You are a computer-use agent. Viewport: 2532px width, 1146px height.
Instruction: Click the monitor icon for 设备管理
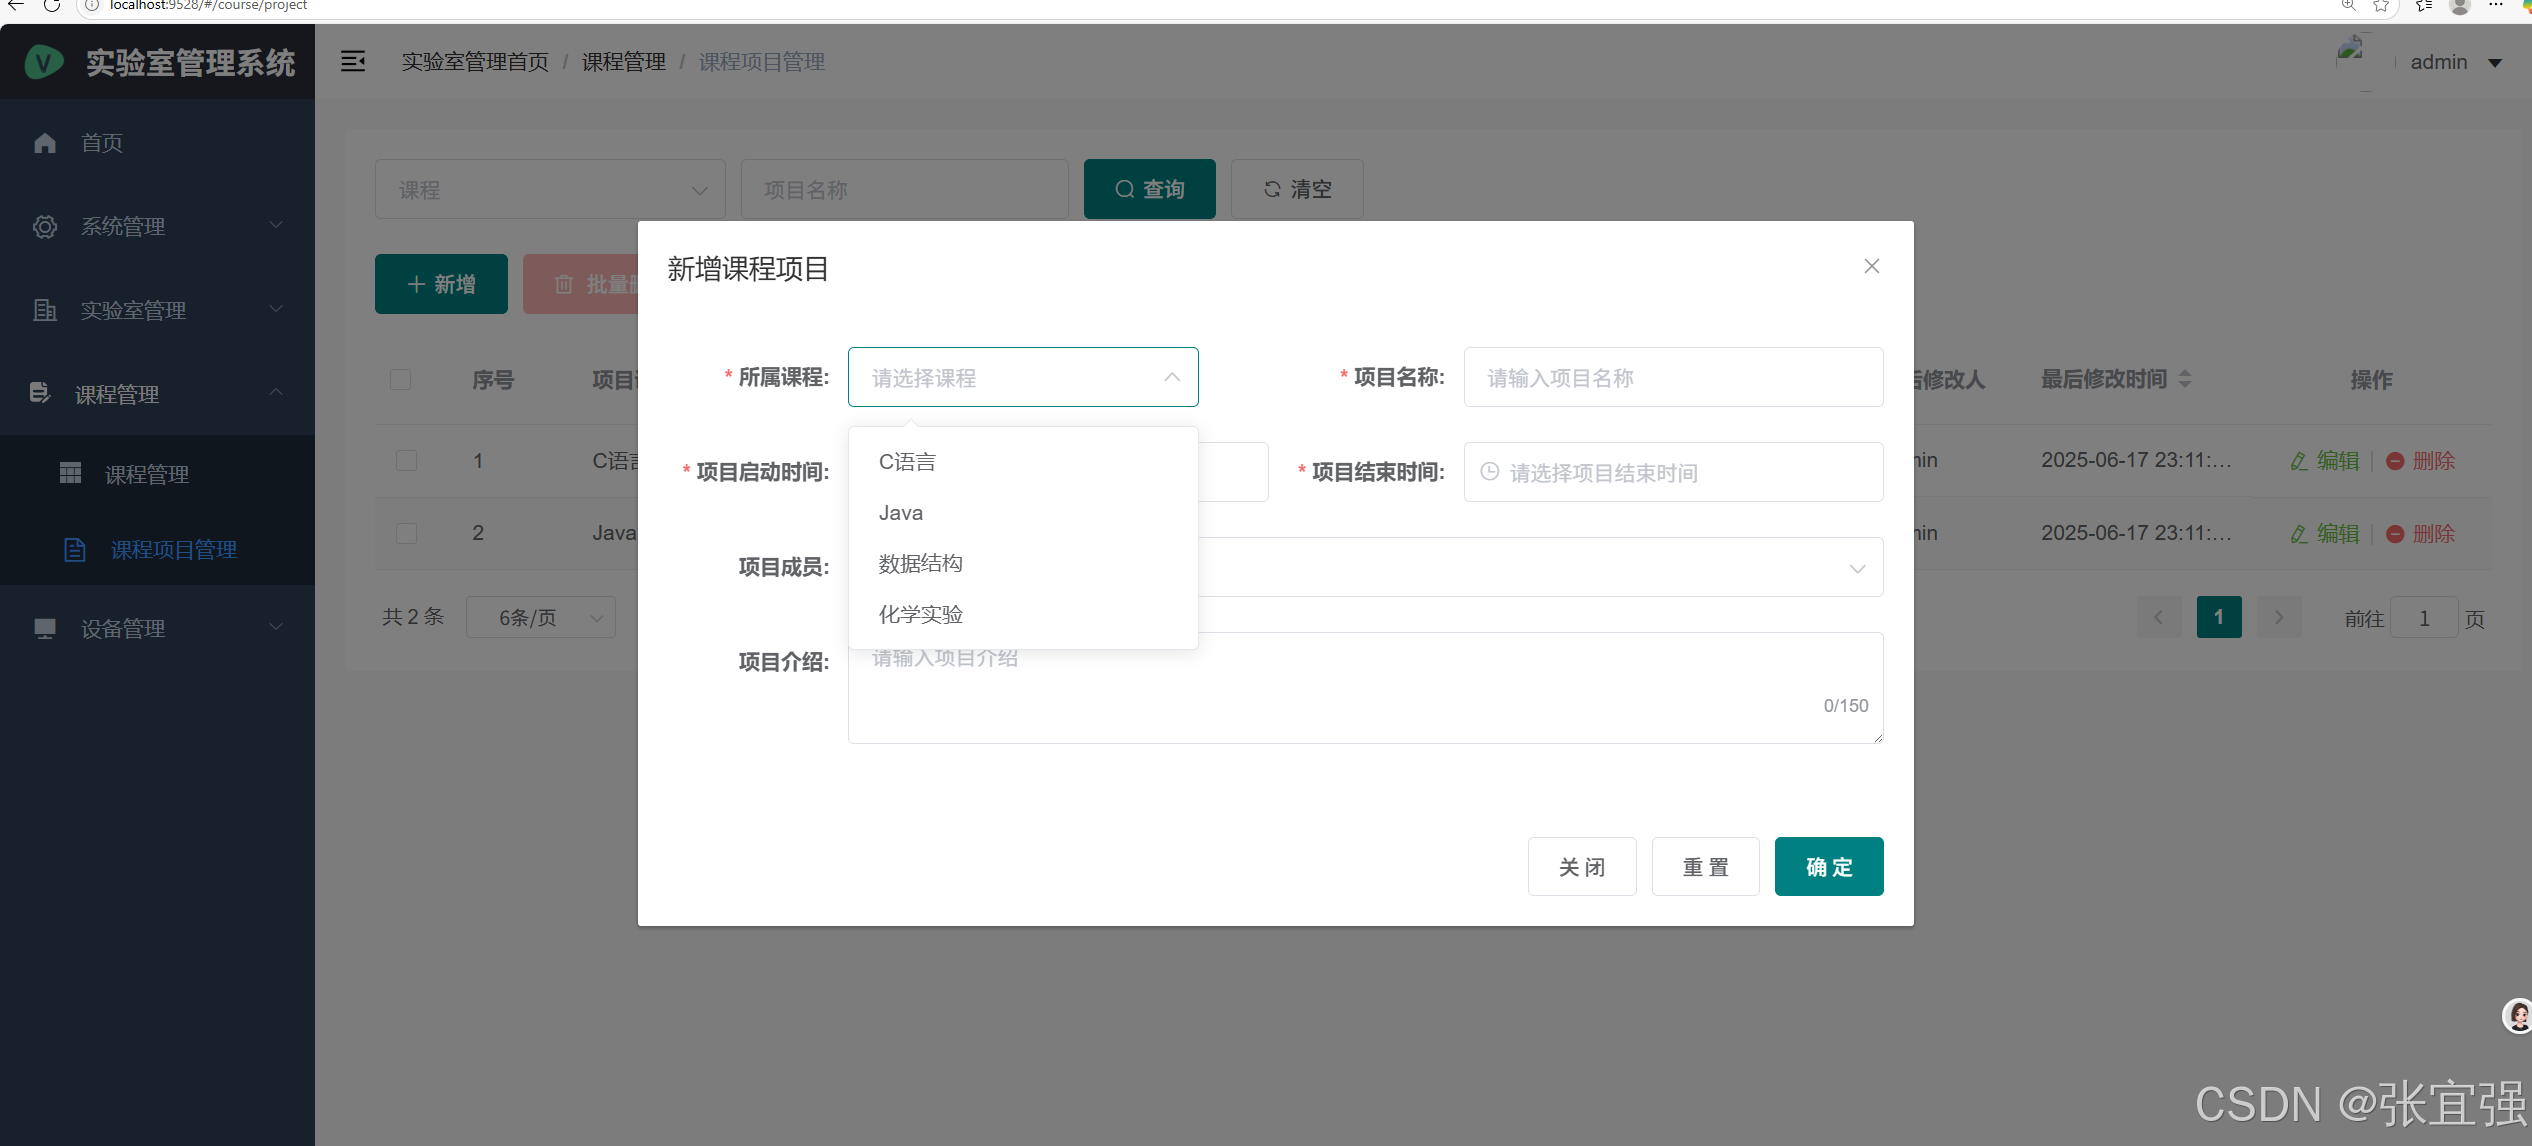tap(45, 629)
